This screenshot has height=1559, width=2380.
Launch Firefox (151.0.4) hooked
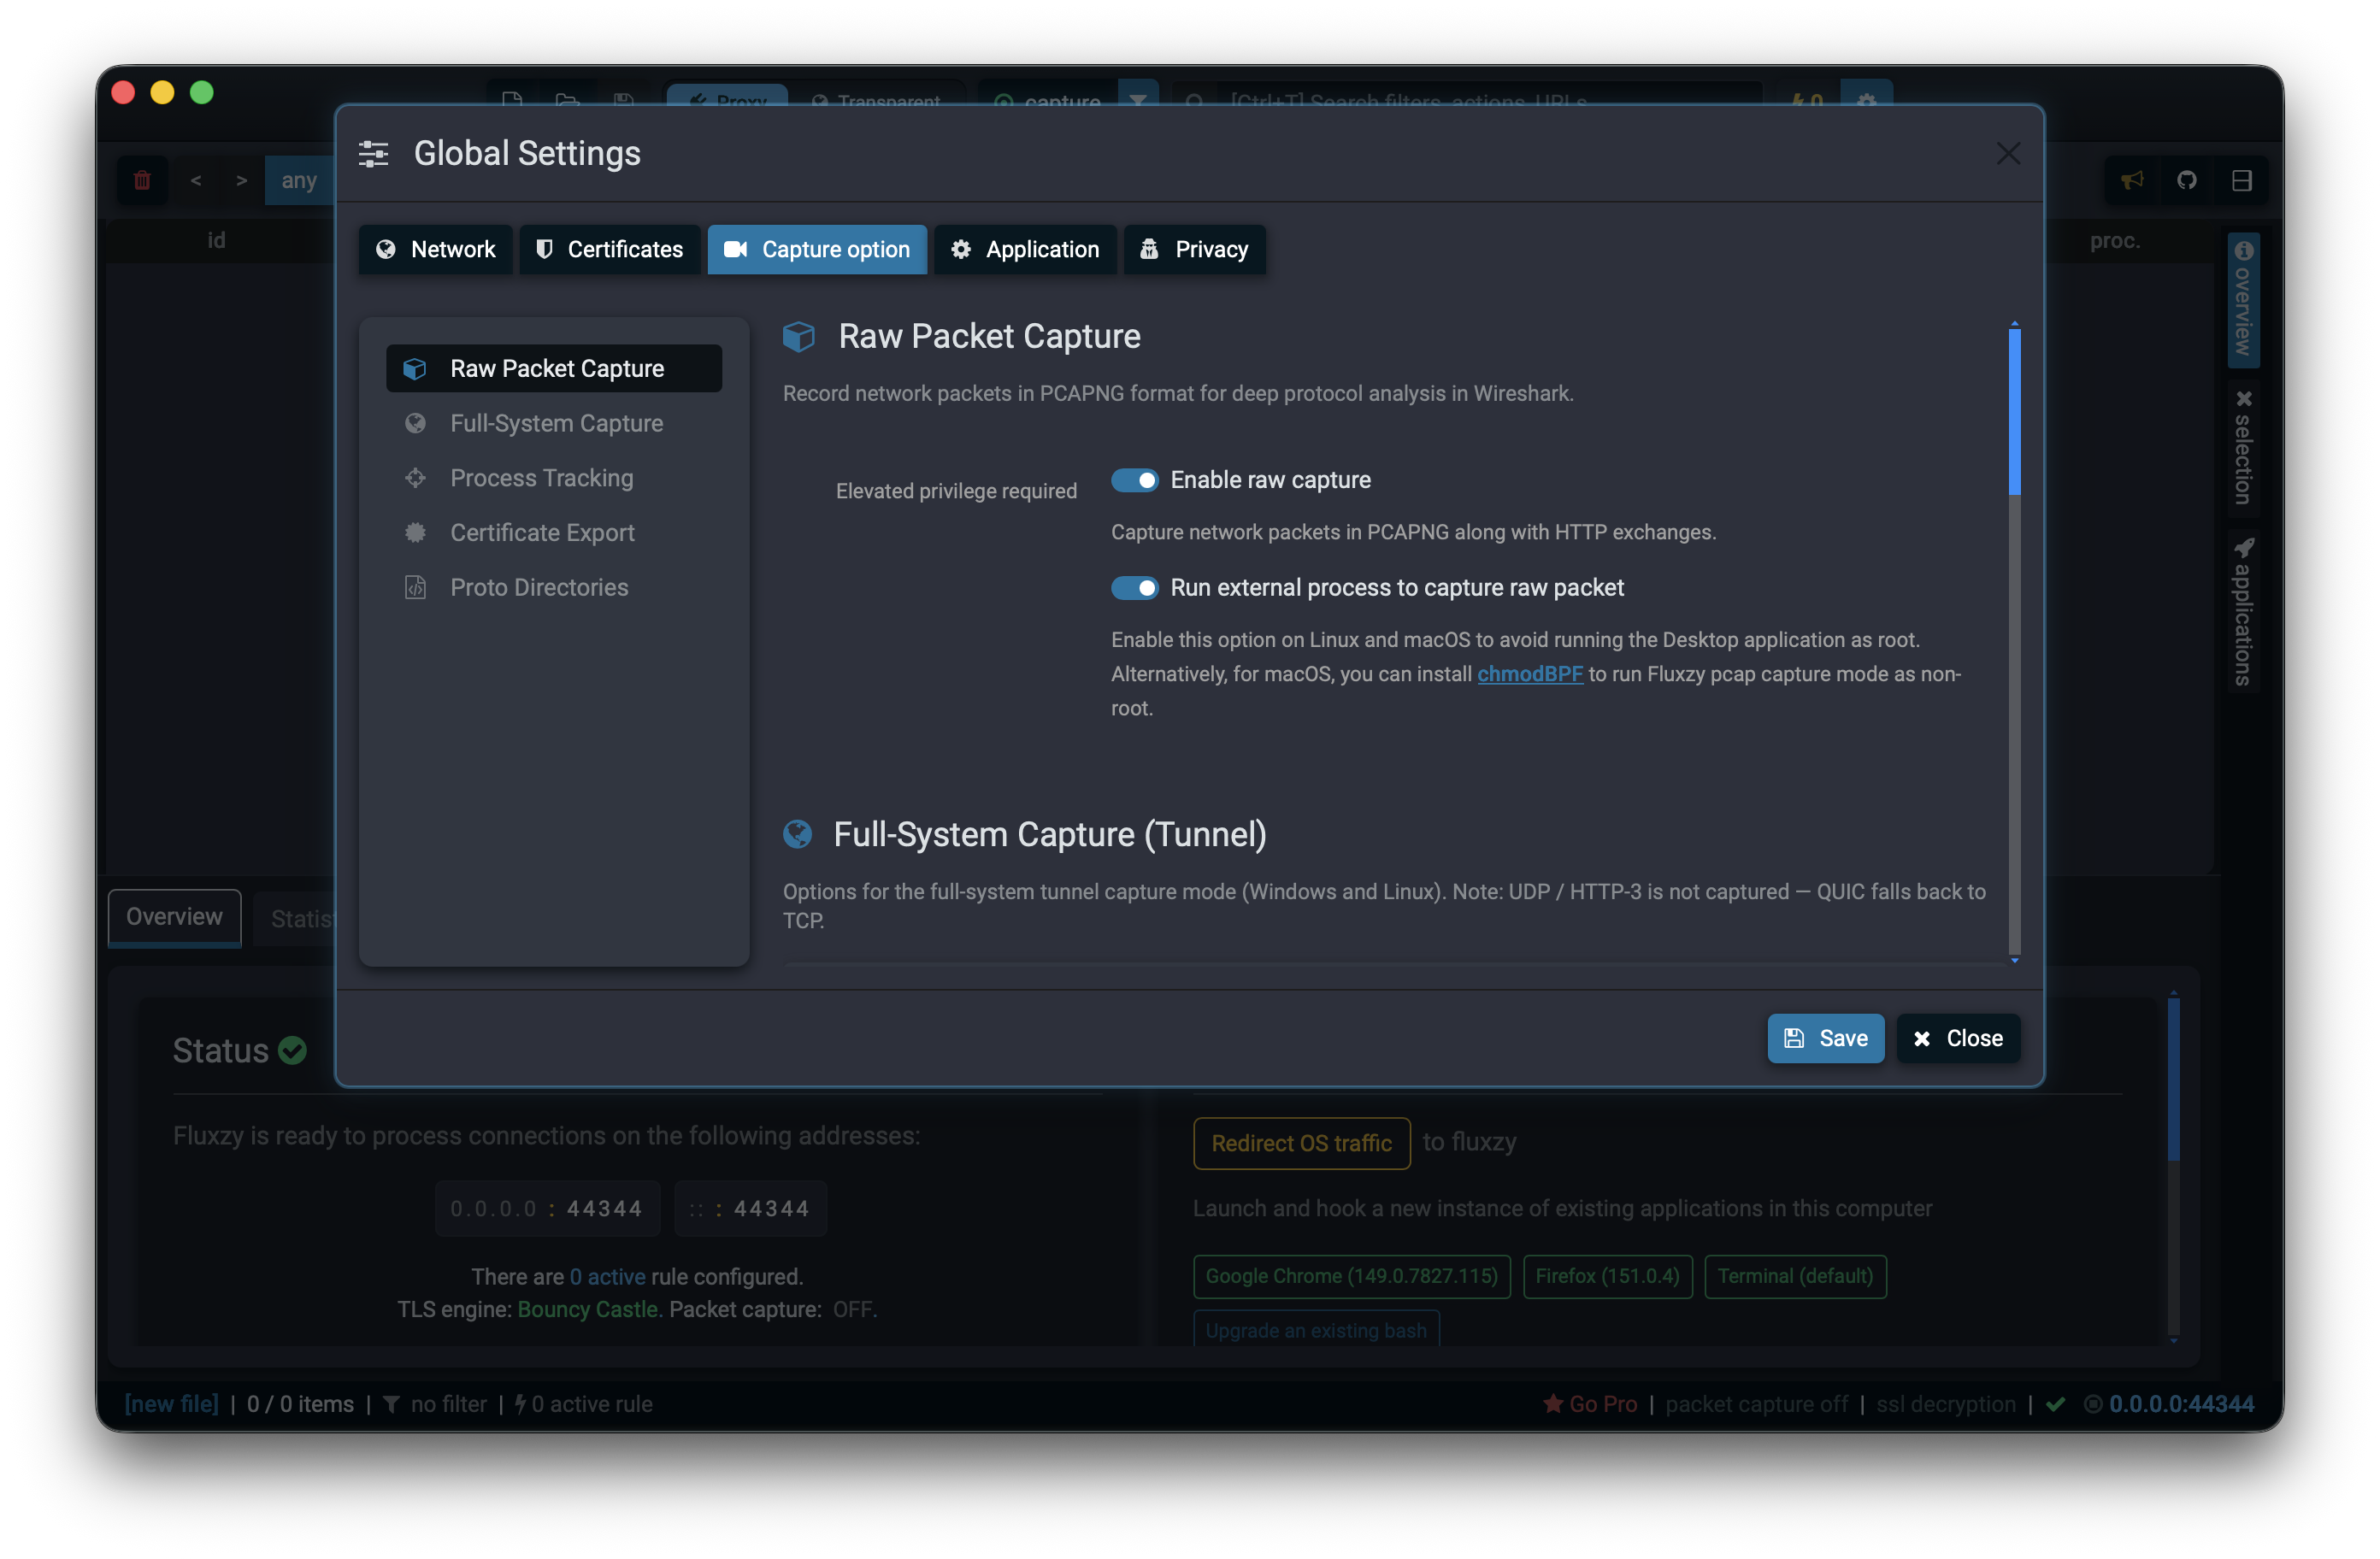click(1607, 1276)
